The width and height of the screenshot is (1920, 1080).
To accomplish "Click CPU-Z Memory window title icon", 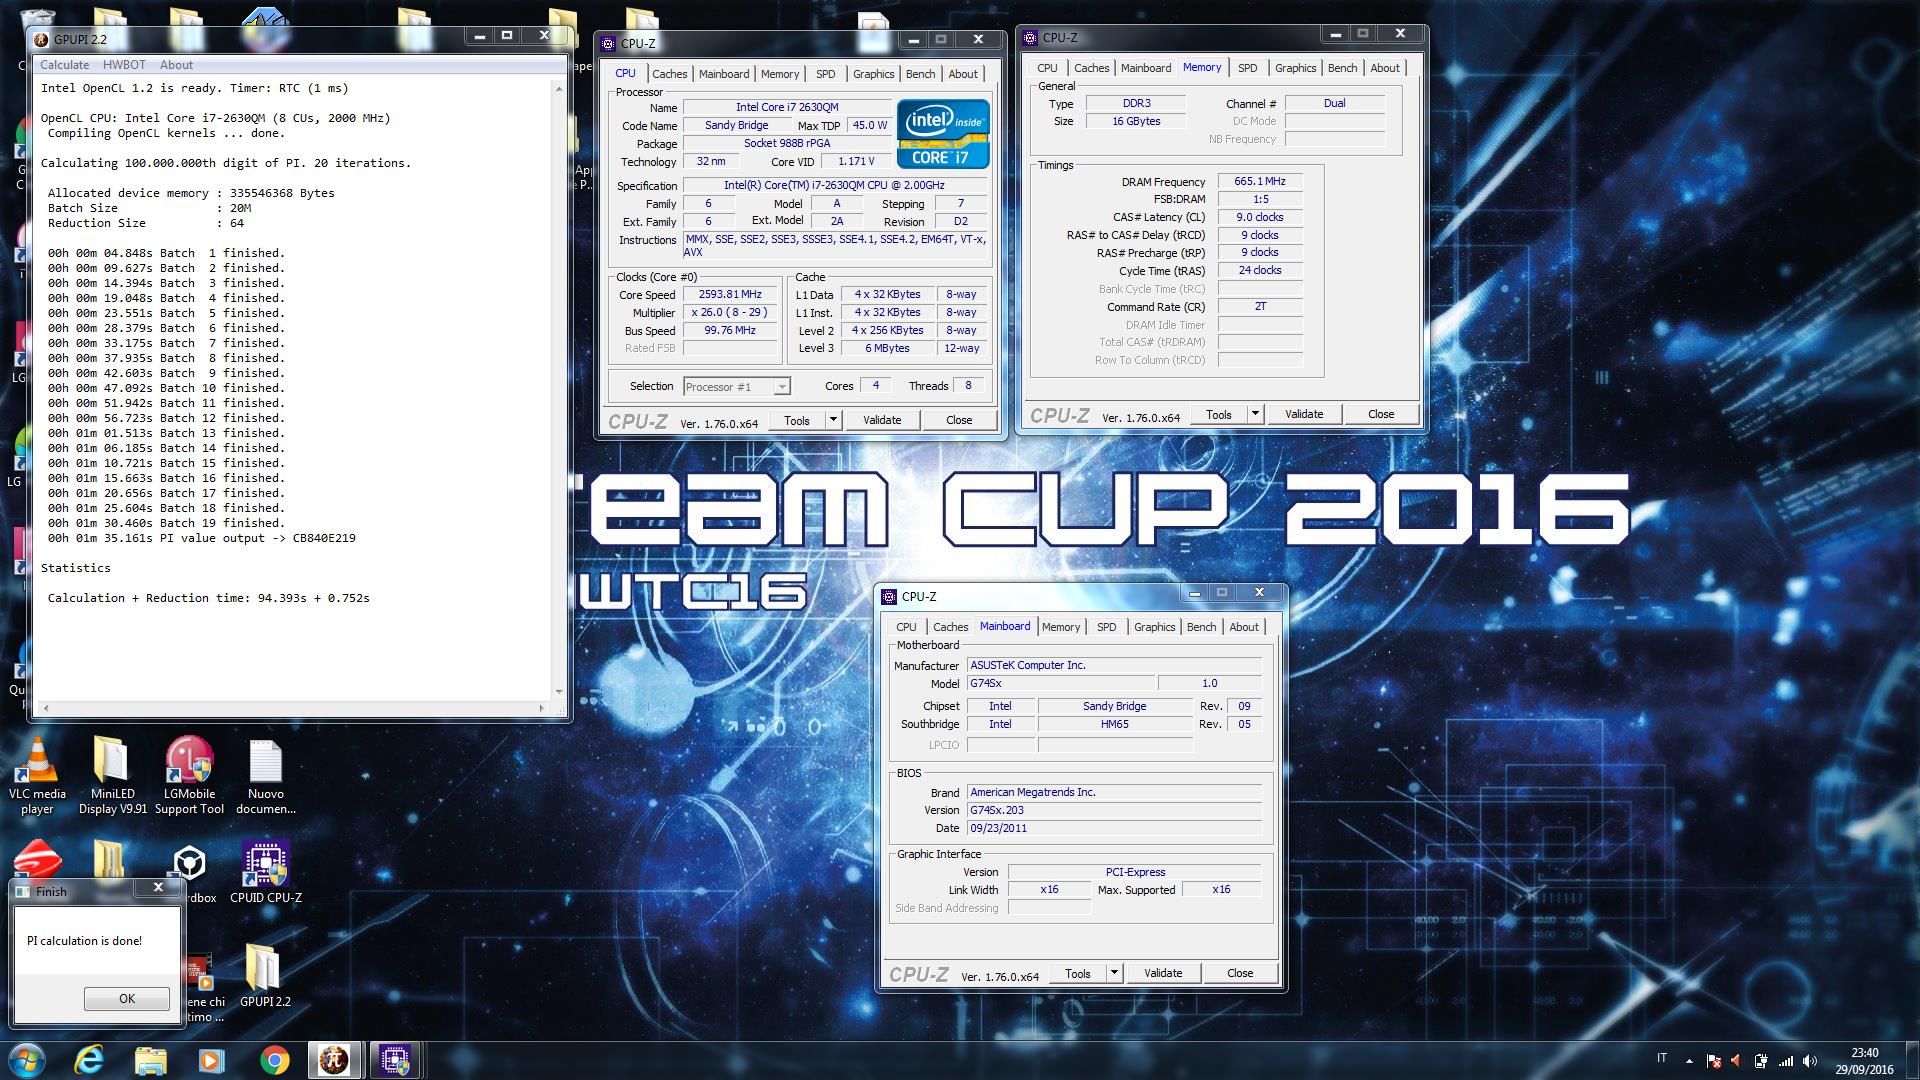I will 1031,38.
